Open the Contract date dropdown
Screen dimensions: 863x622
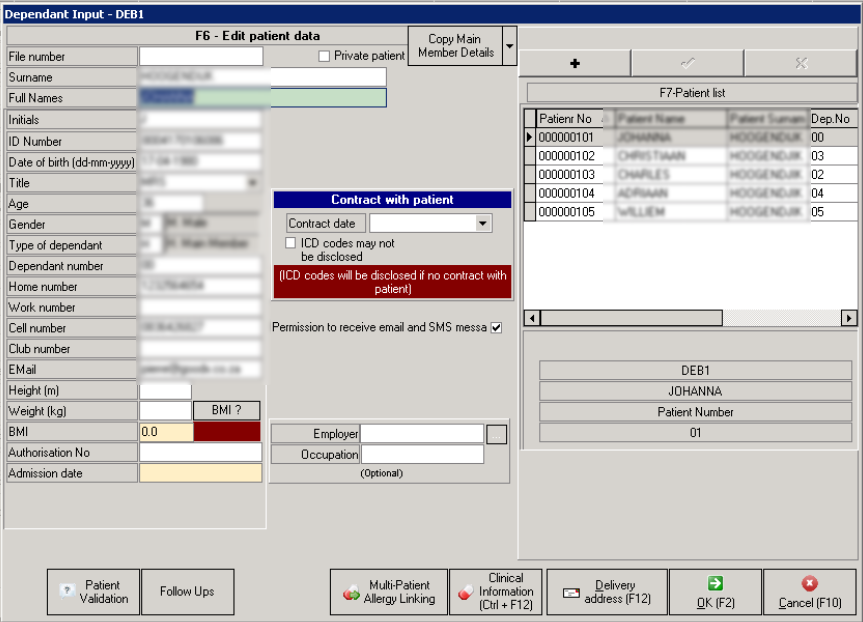point(483,223)
